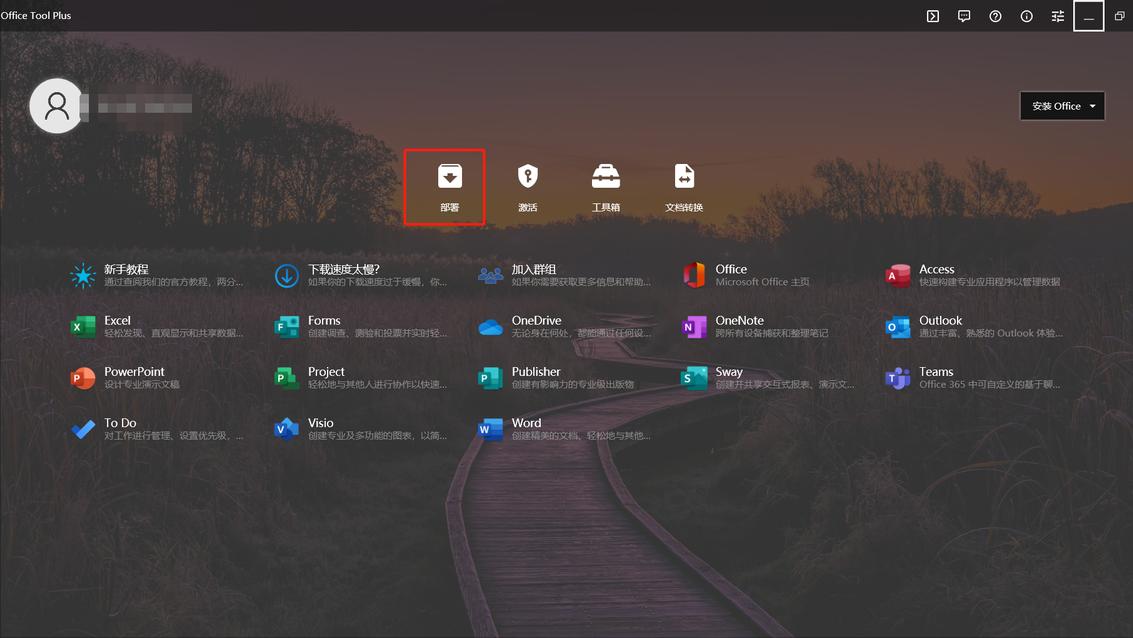
Task: Open the 工具箱 (Toolbox) section
Action: tap(605, 185)
